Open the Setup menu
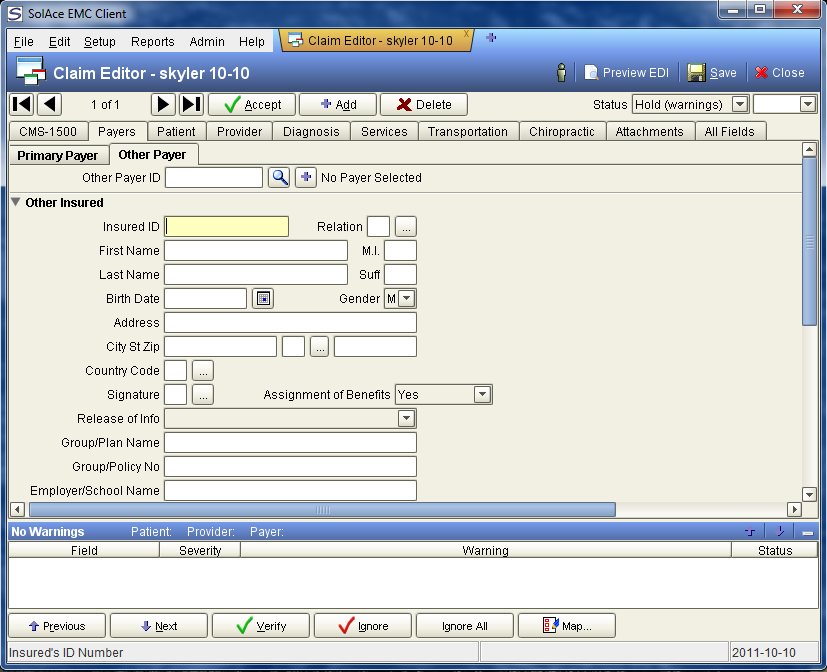Screen dimensions: 827x672 100,42
